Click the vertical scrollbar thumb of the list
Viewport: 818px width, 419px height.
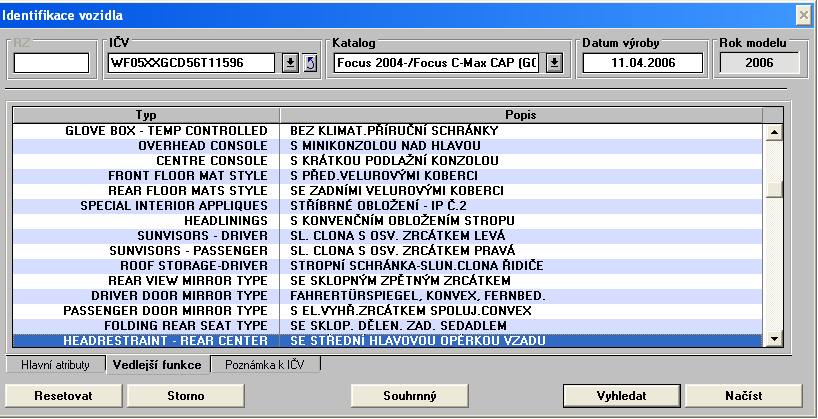coord(772,190)
